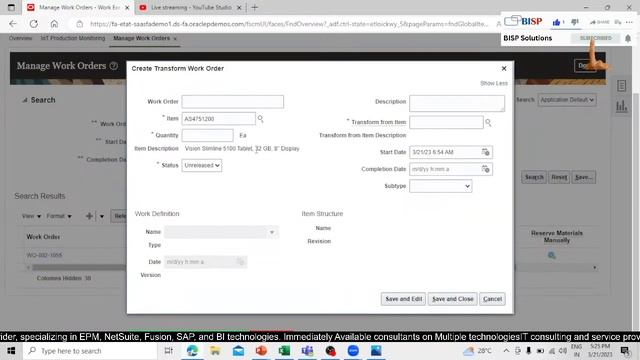The width and height of the screenshot is (640, 360).
Task: Switch to the IoT Production Monitoring tab
Action: coord(73,38)
